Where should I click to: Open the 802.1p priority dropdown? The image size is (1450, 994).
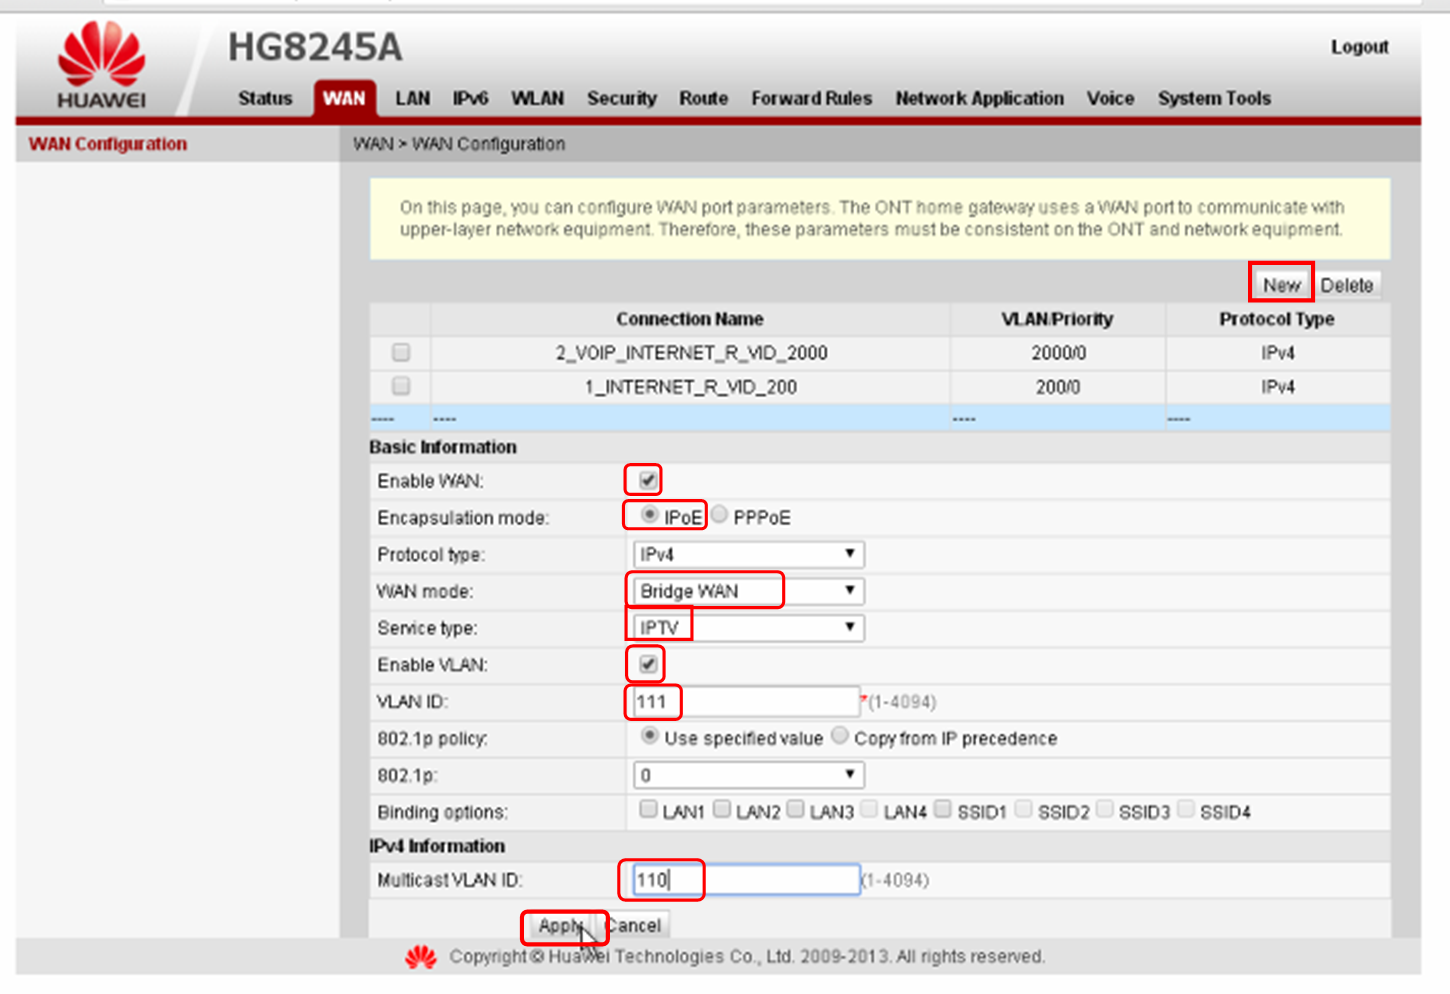tap(748, 775)
